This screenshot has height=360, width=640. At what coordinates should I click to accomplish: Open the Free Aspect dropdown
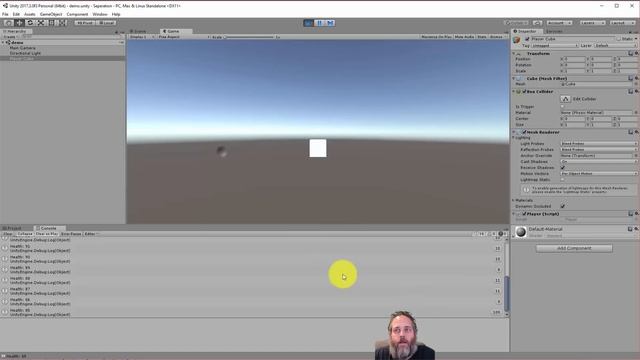[x=184, y=37]
